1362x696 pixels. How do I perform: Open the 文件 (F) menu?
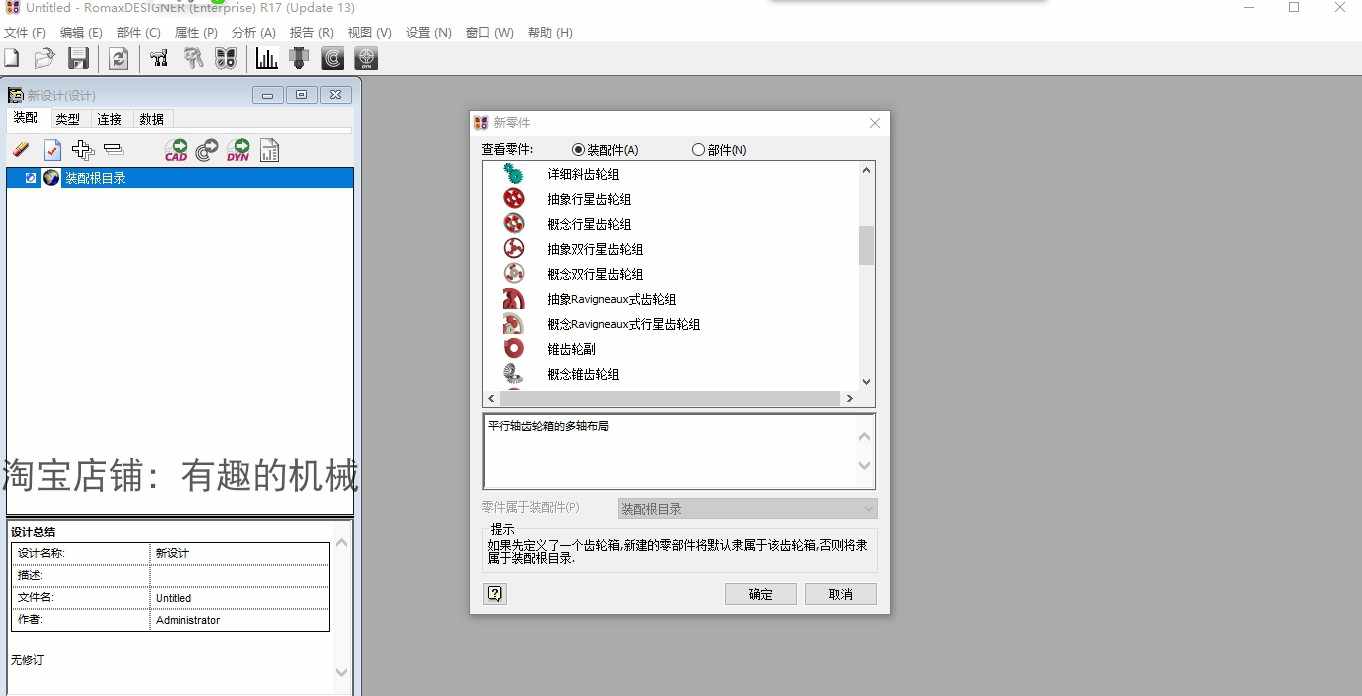coord(25,33)
